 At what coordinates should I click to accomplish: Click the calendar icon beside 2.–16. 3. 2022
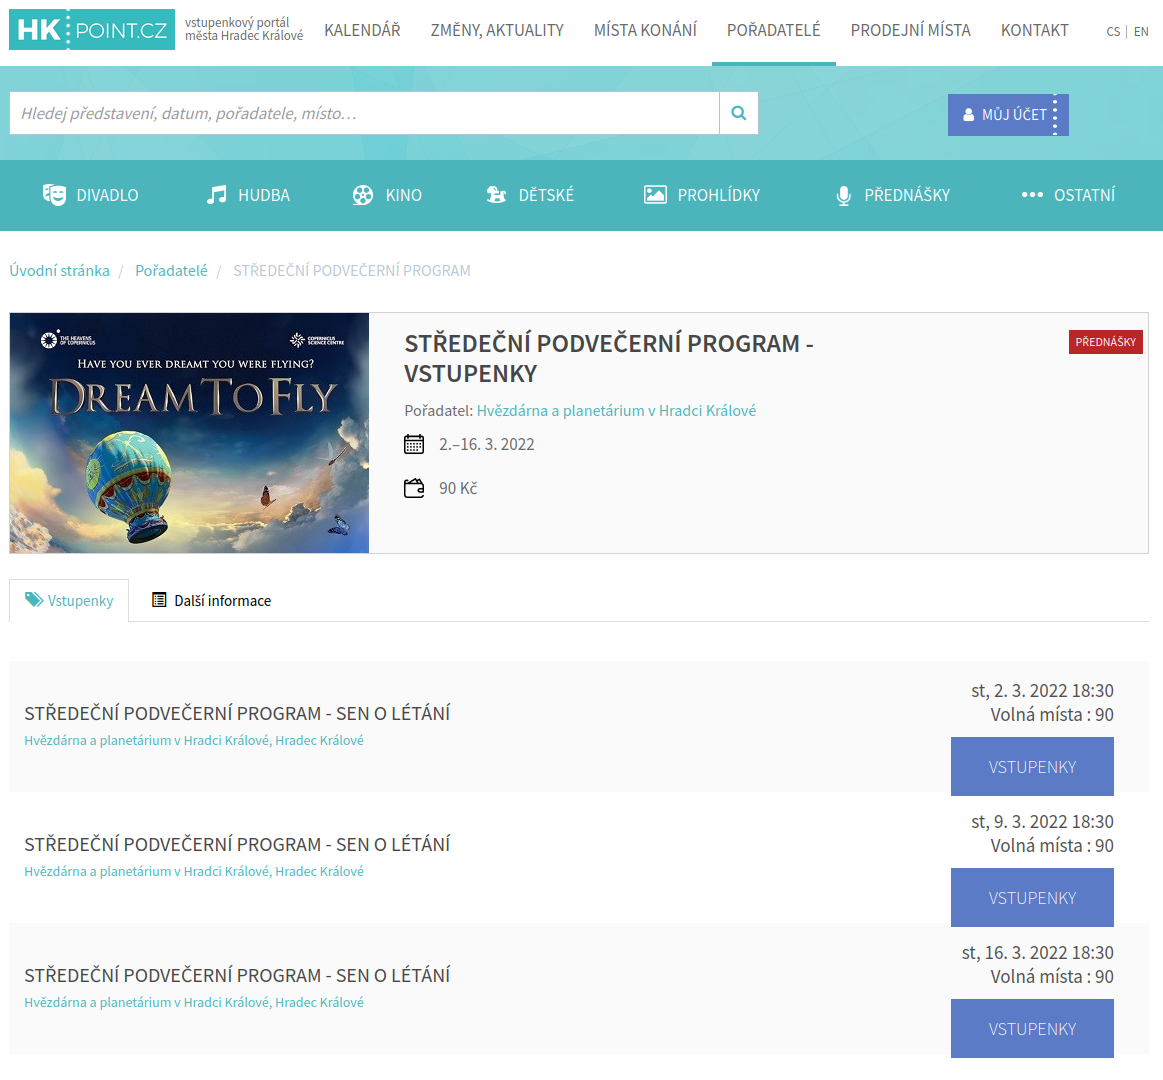(414, 444)
